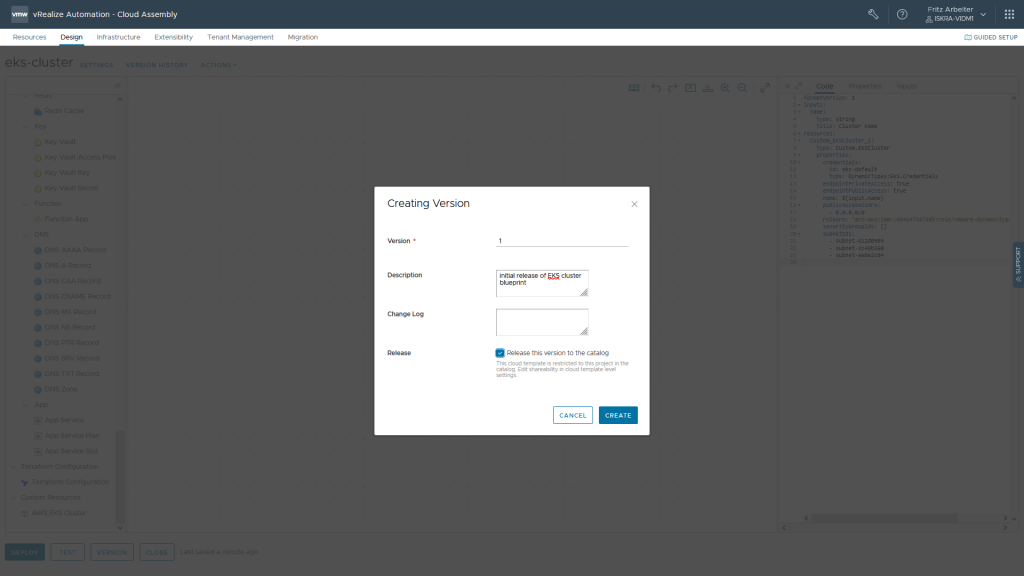Open the Version History link
1024x576 pixels.
[157, 65]
